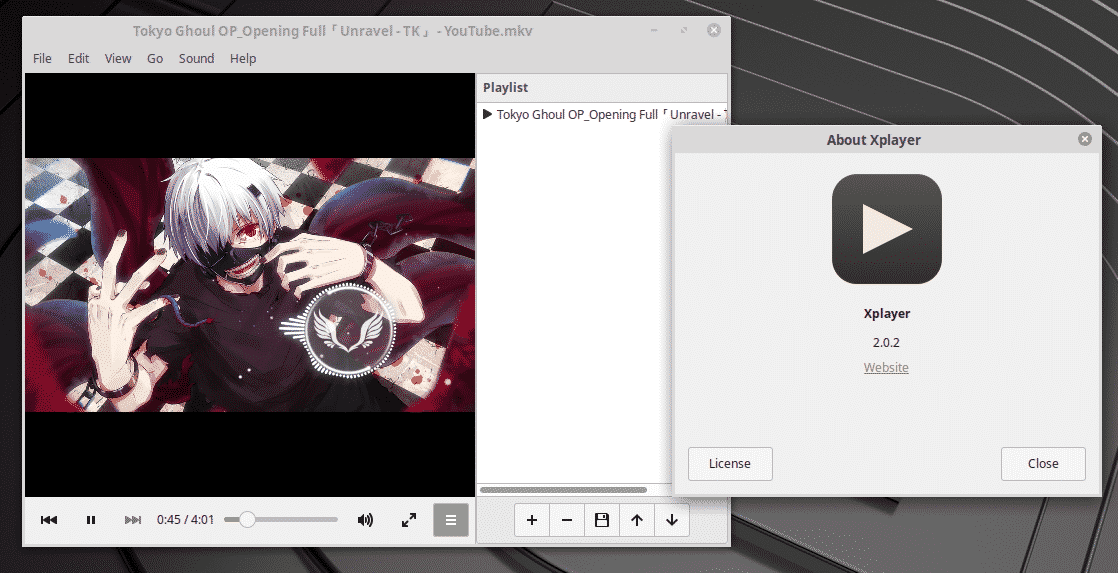This screenshot has width=1118, height=573.
Task: Open the Sound menu
Action: coord(196,58)
